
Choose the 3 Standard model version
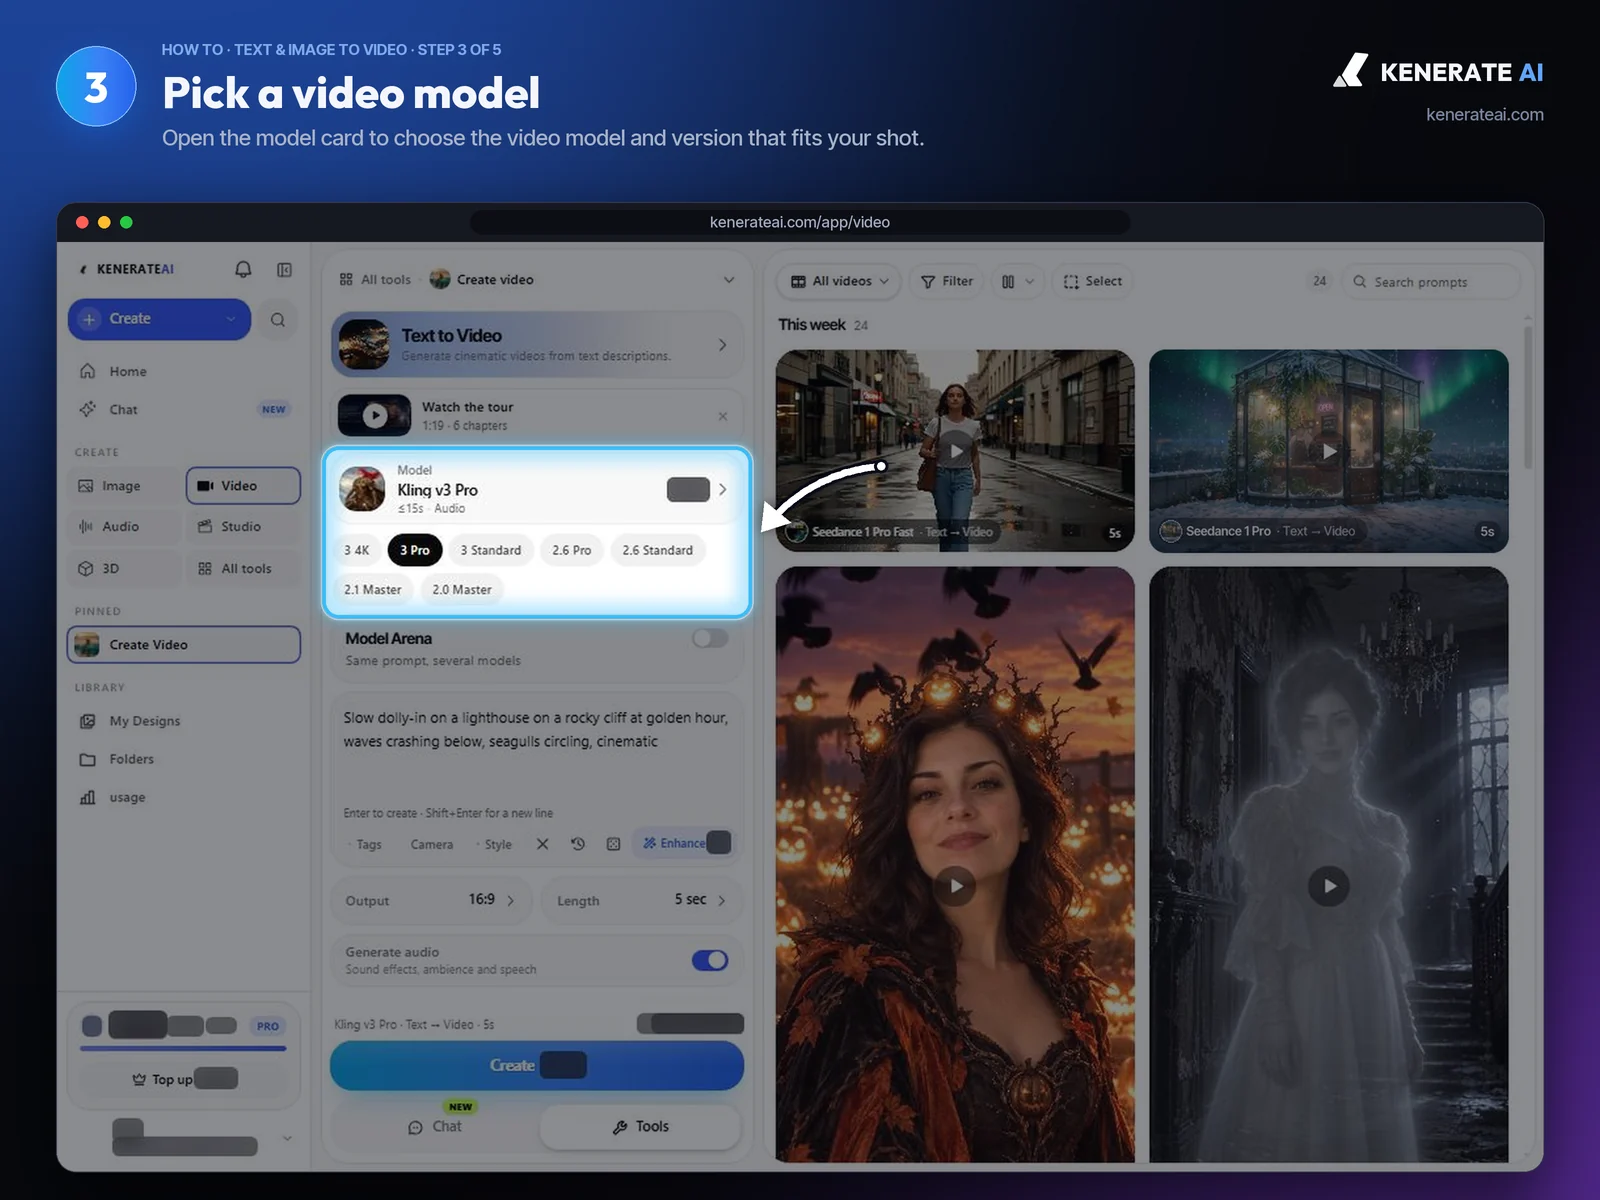[x=490, y=550]
